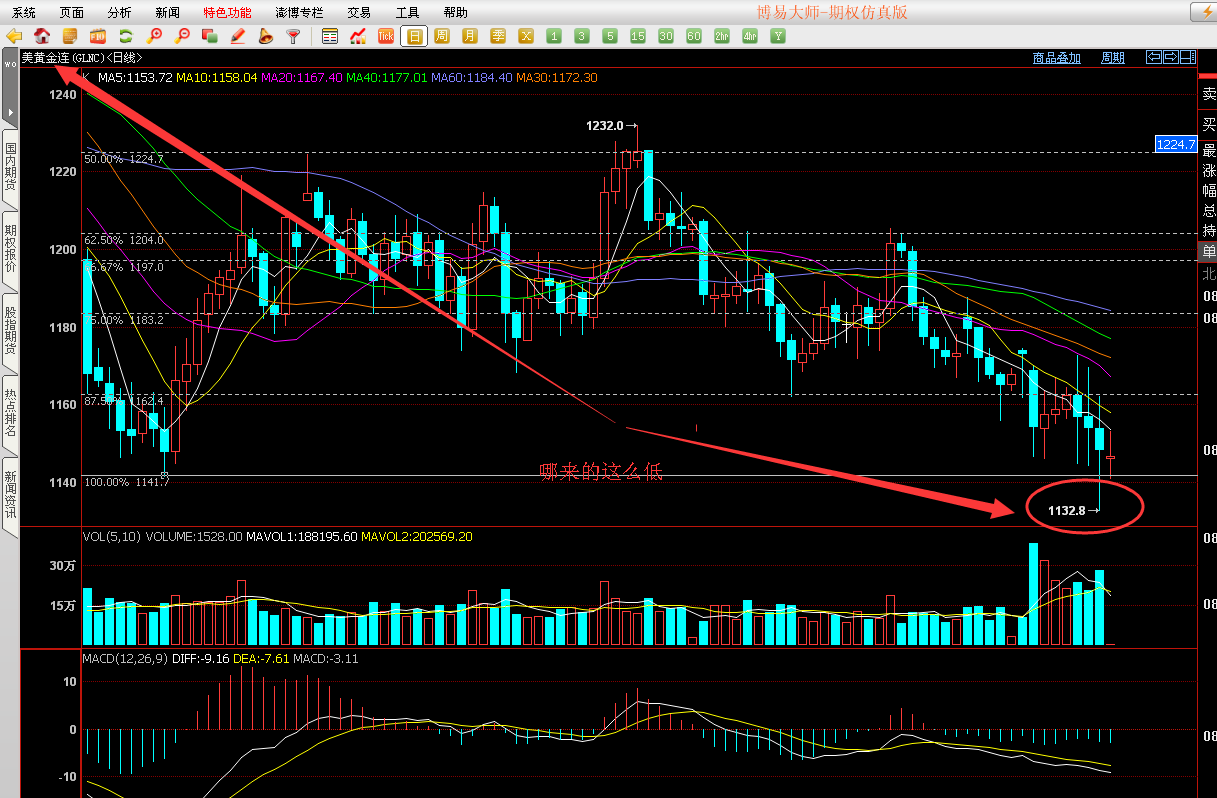Select the 4hr period button
The height and width of the screenshot is (798, 1217).
click(x=750, y=36)
